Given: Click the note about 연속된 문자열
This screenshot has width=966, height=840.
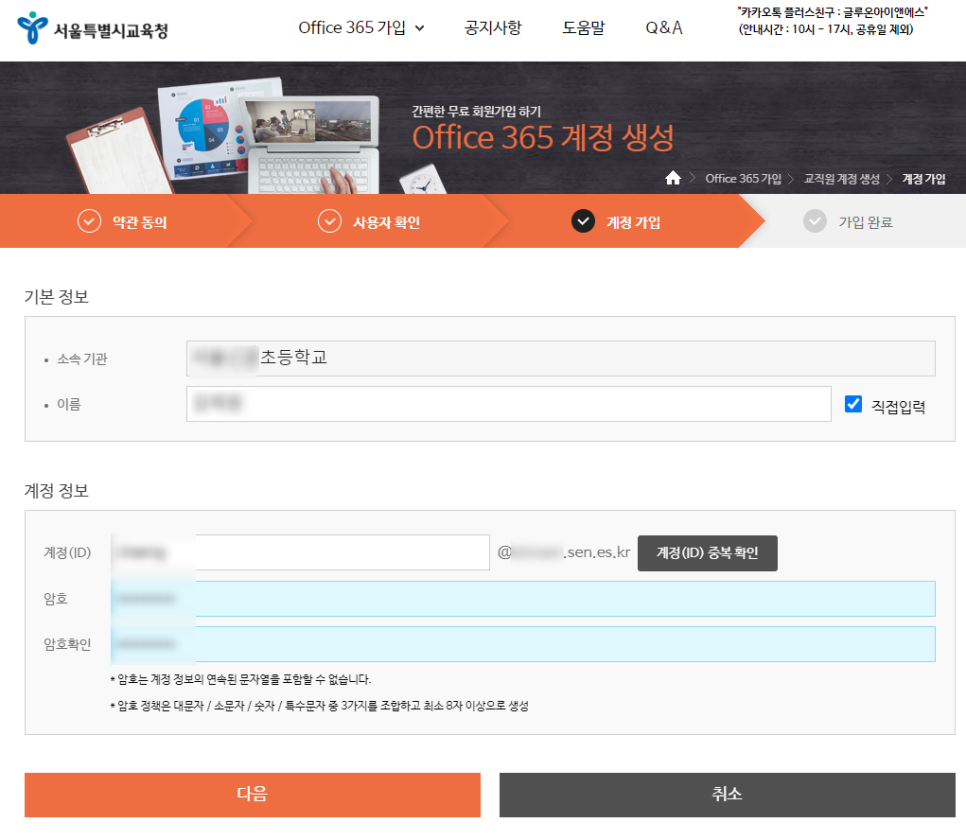Looking at the screenshot, I should [x=241, y=679].
